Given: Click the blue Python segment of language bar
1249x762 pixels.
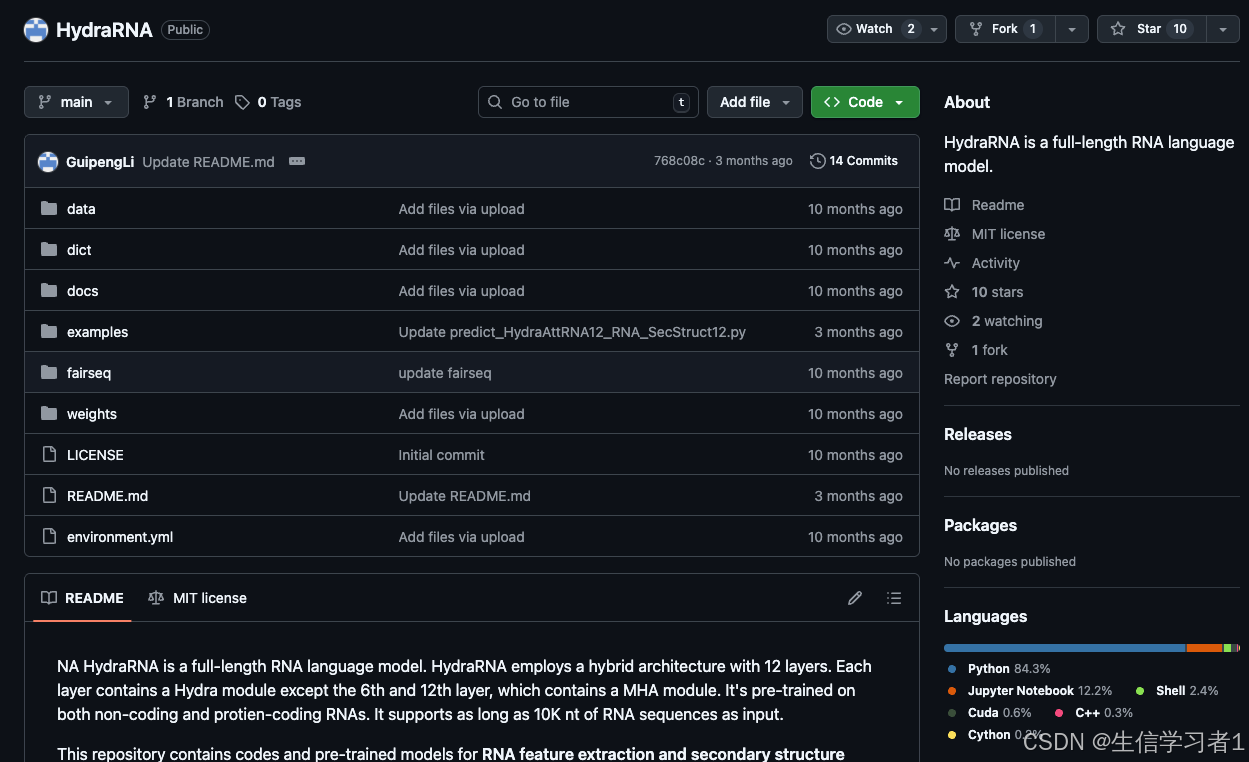Looking at the screenshot, I should 1065,648.
